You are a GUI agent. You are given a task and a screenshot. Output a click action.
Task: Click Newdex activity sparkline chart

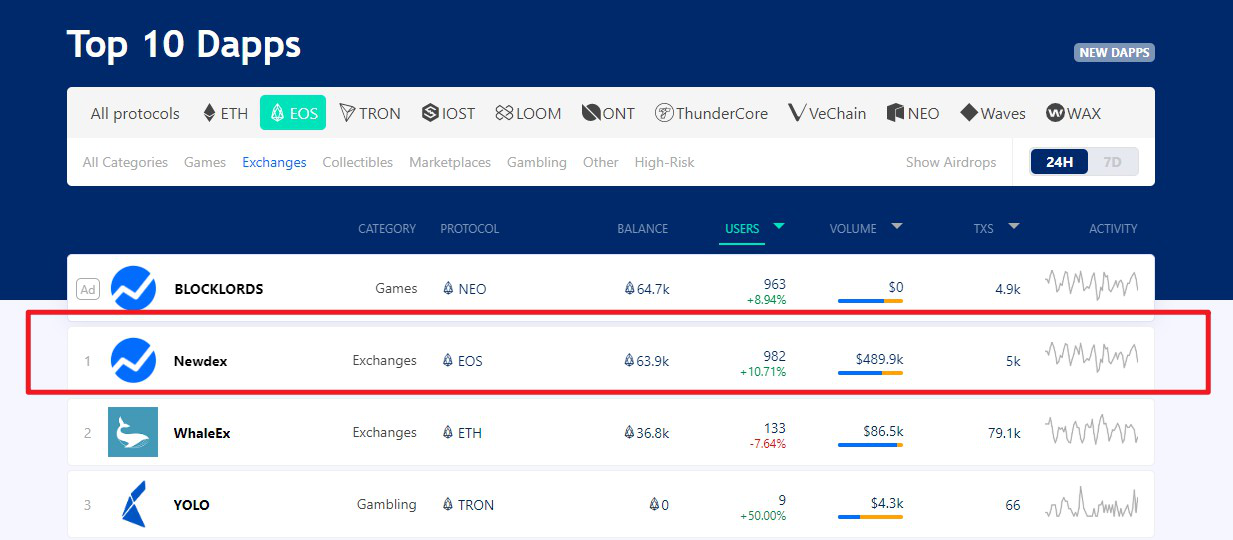(1092, 356)
